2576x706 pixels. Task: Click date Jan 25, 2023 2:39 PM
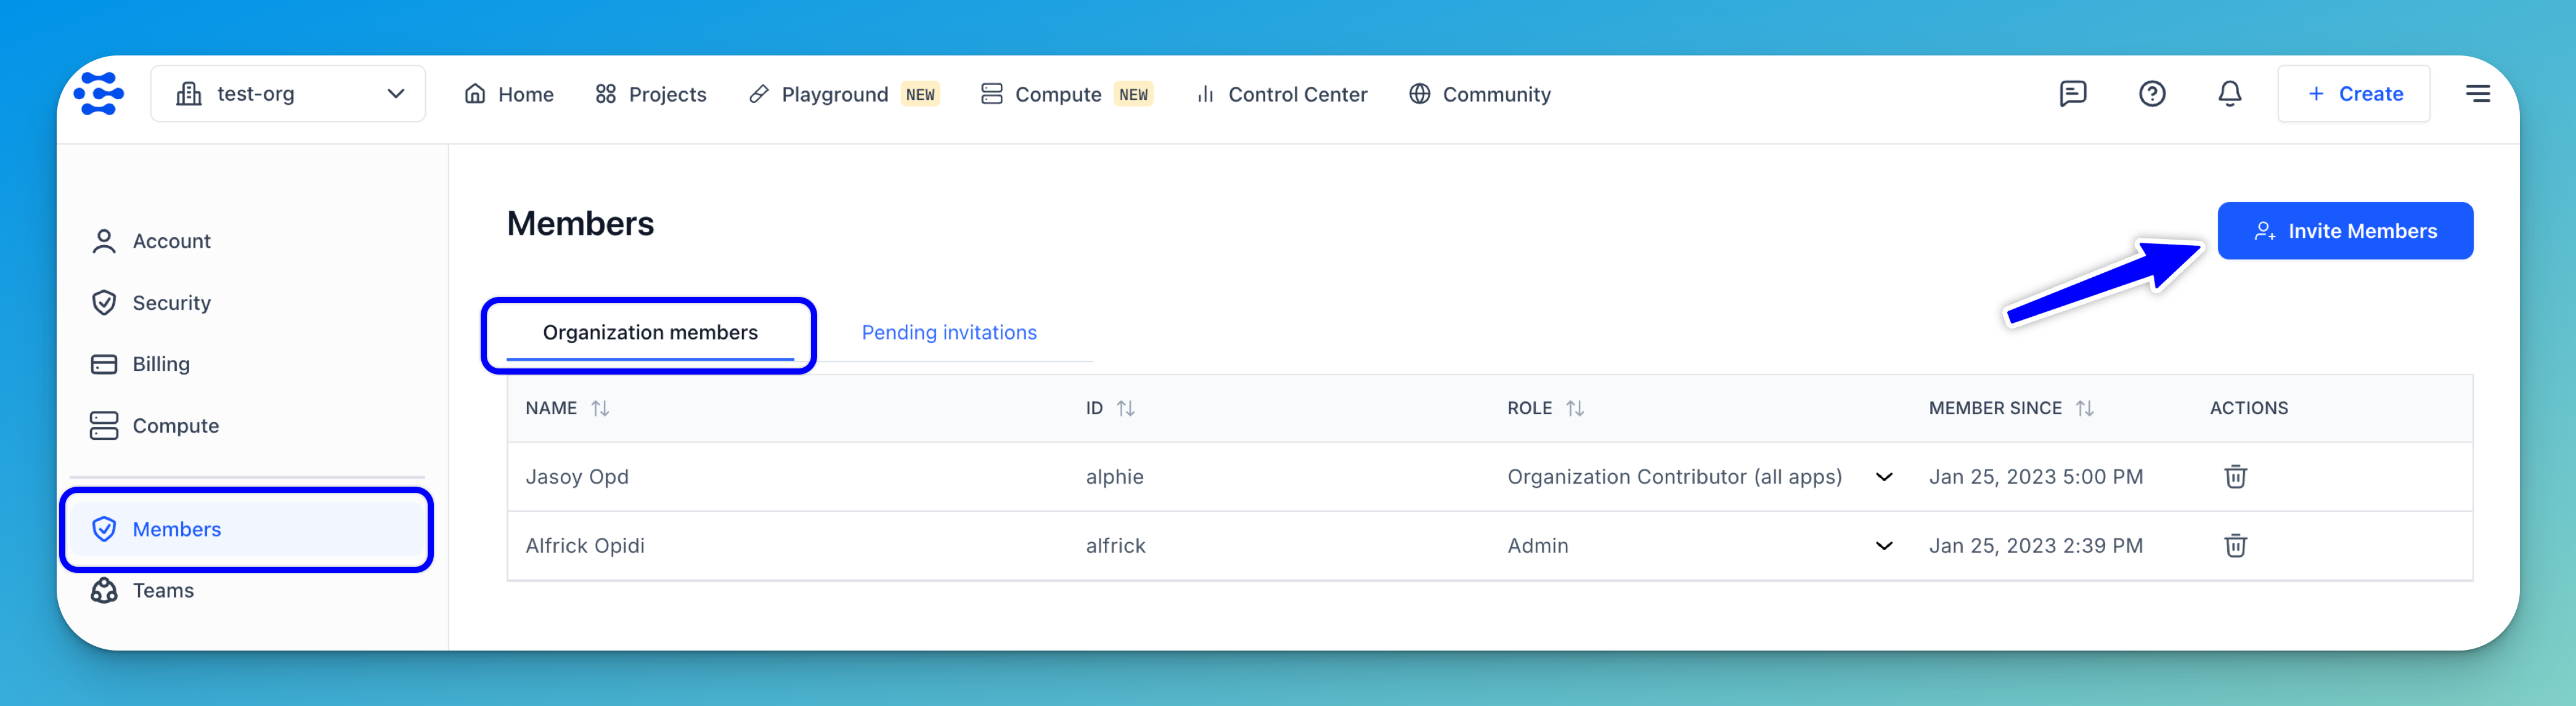point(2036,546)
